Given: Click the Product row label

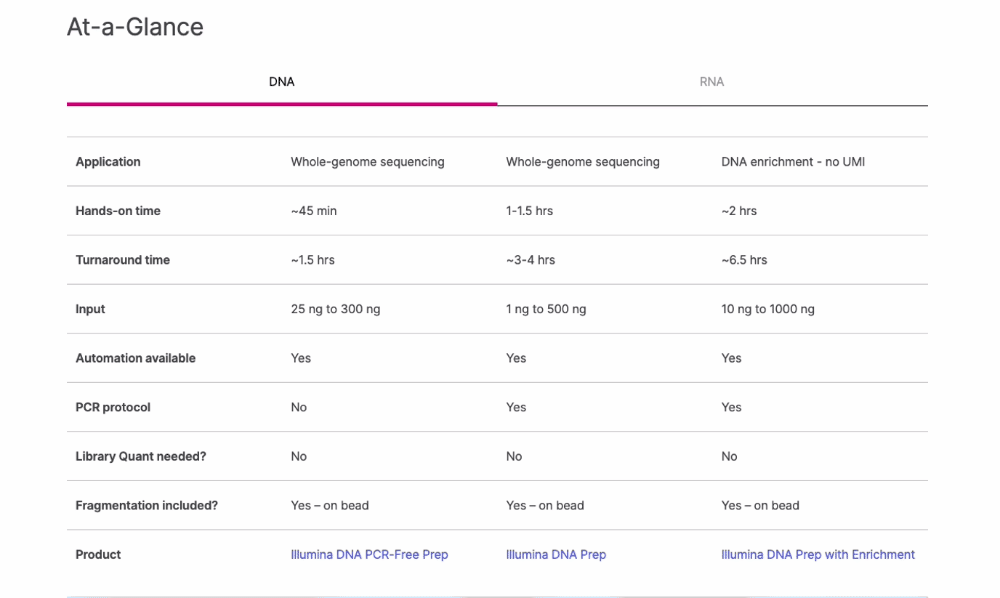Looking at the screenshot, I should (x=98, y=554).
